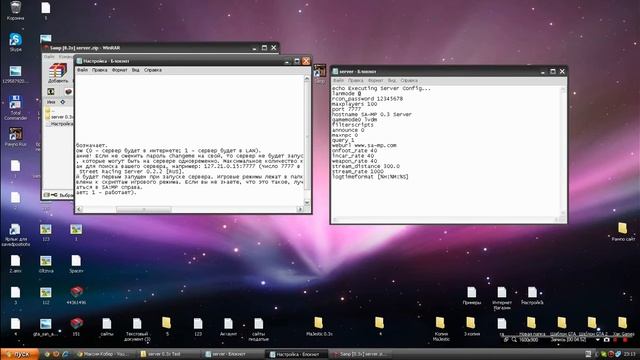Open Правка menu in Настройка Notepad
The width and height of the screenshot is (640, 360).
(x=100, y=70)
